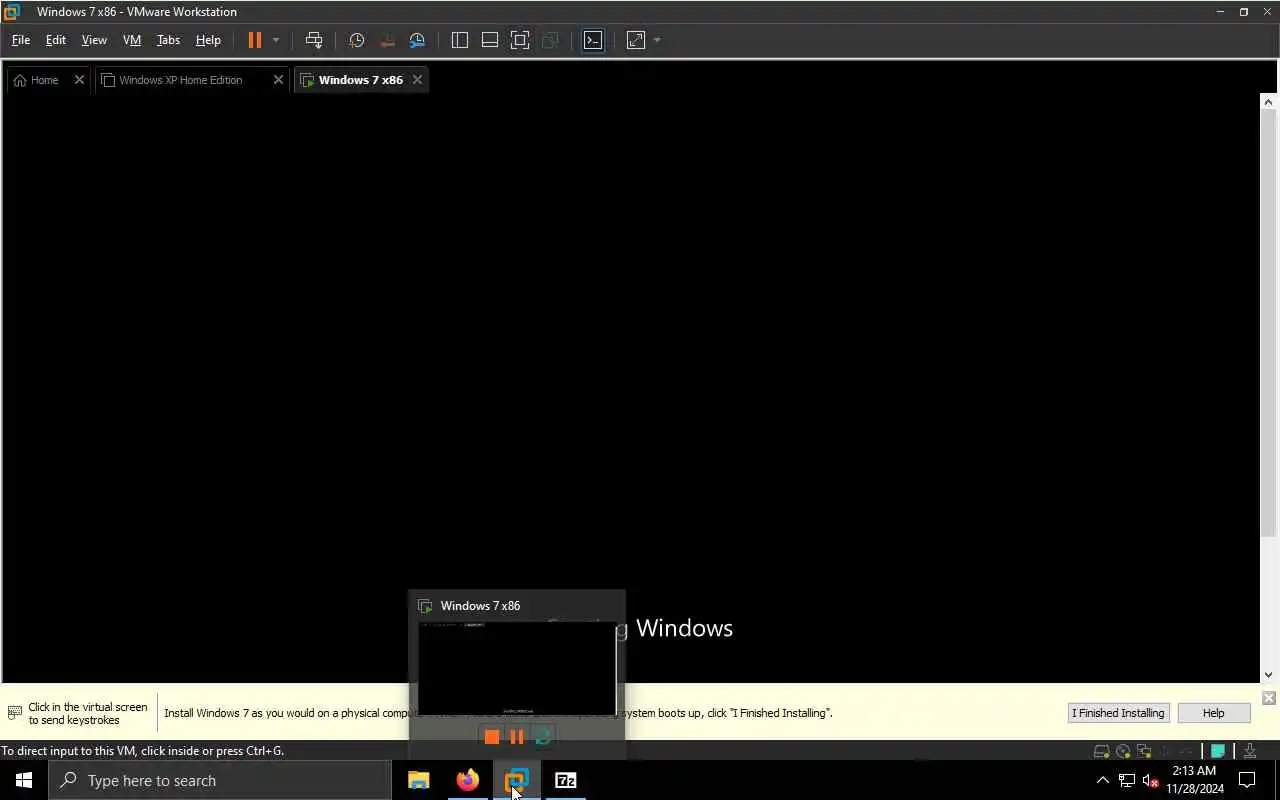Enter full screen mode
1280x800 pixels.
click(520, 40)
